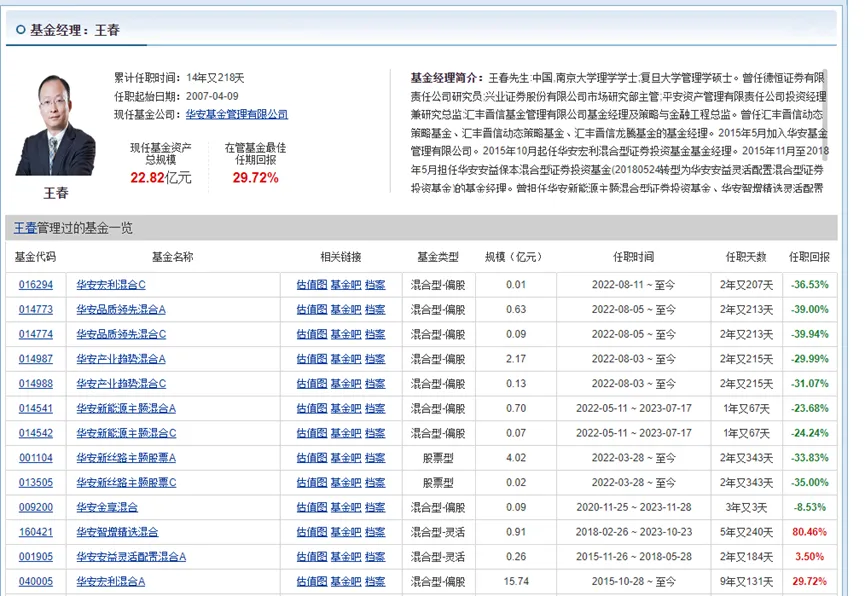Open 估值图 for fund 001104

coord(312,458)
